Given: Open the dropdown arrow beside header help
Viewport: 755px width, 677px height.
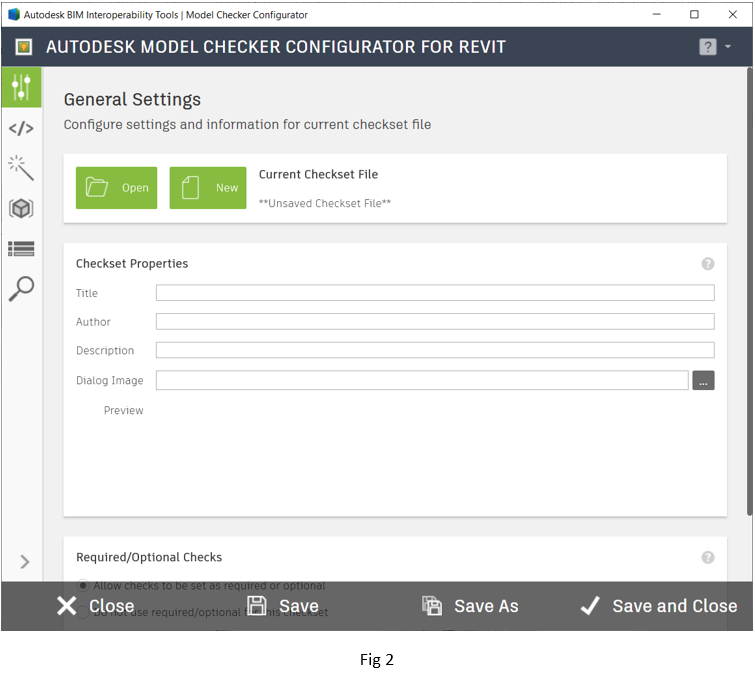Looking at the screenshot, I should [x=728, y=47].
